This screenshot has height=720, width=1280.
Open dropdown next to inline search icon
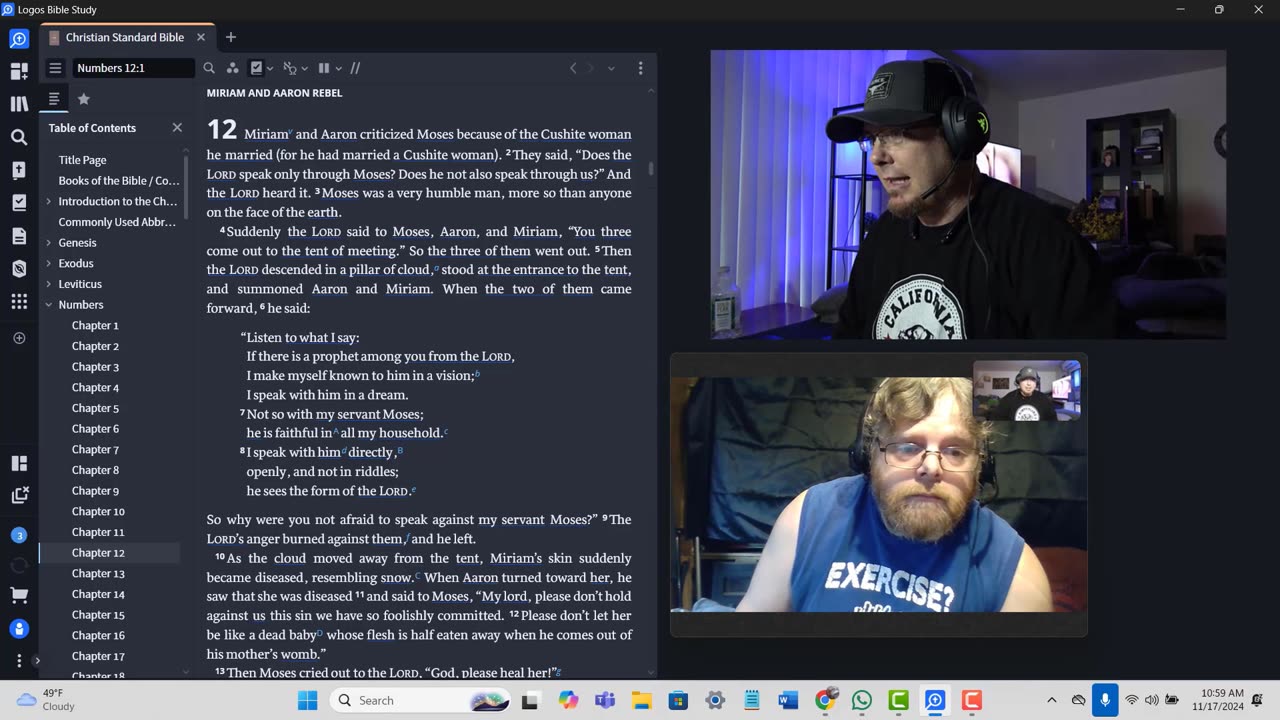point(304,68)
